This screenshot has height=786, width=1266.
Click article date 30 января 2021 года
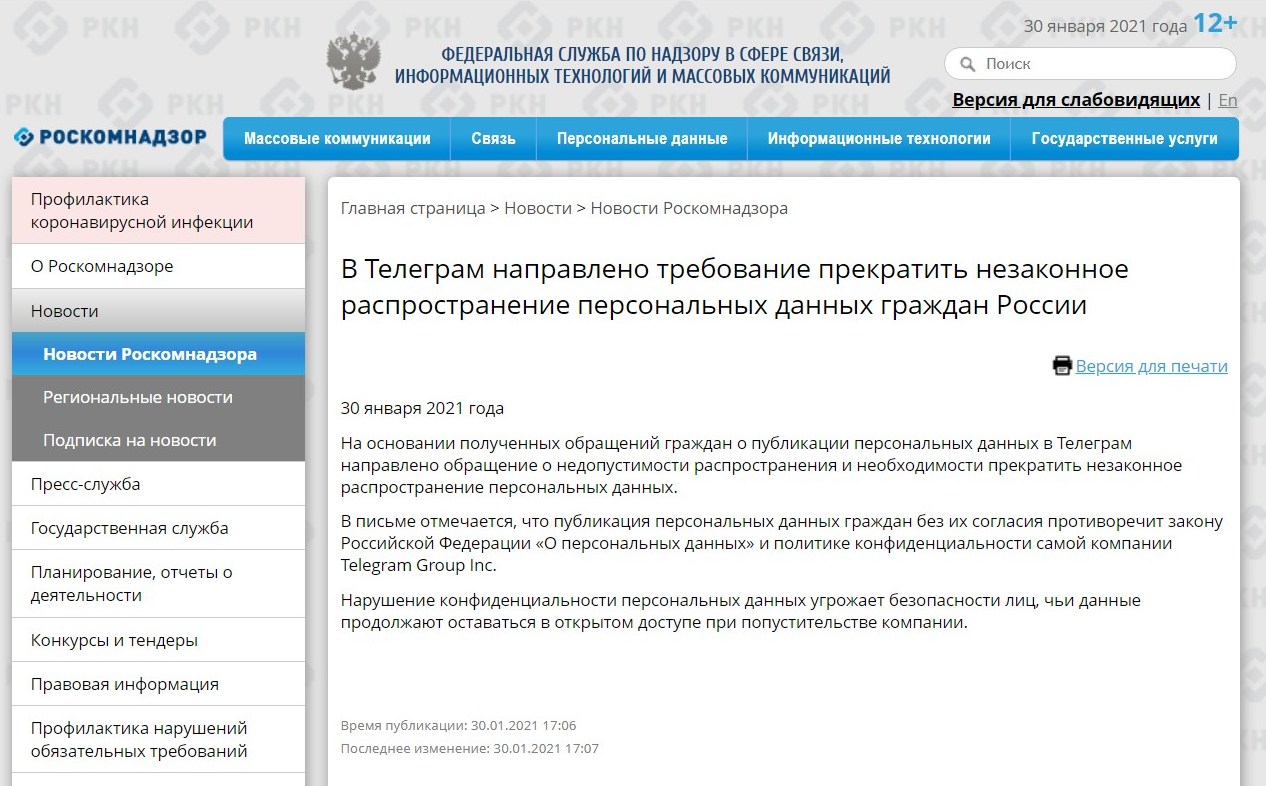click(422, 408)
